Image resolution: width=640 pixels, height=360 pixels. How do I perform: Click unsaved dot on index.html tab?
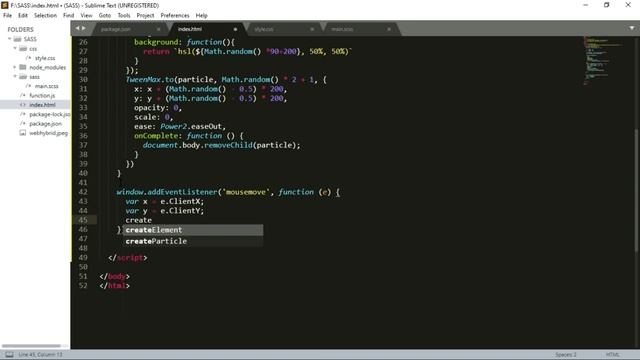click(235, 29)
